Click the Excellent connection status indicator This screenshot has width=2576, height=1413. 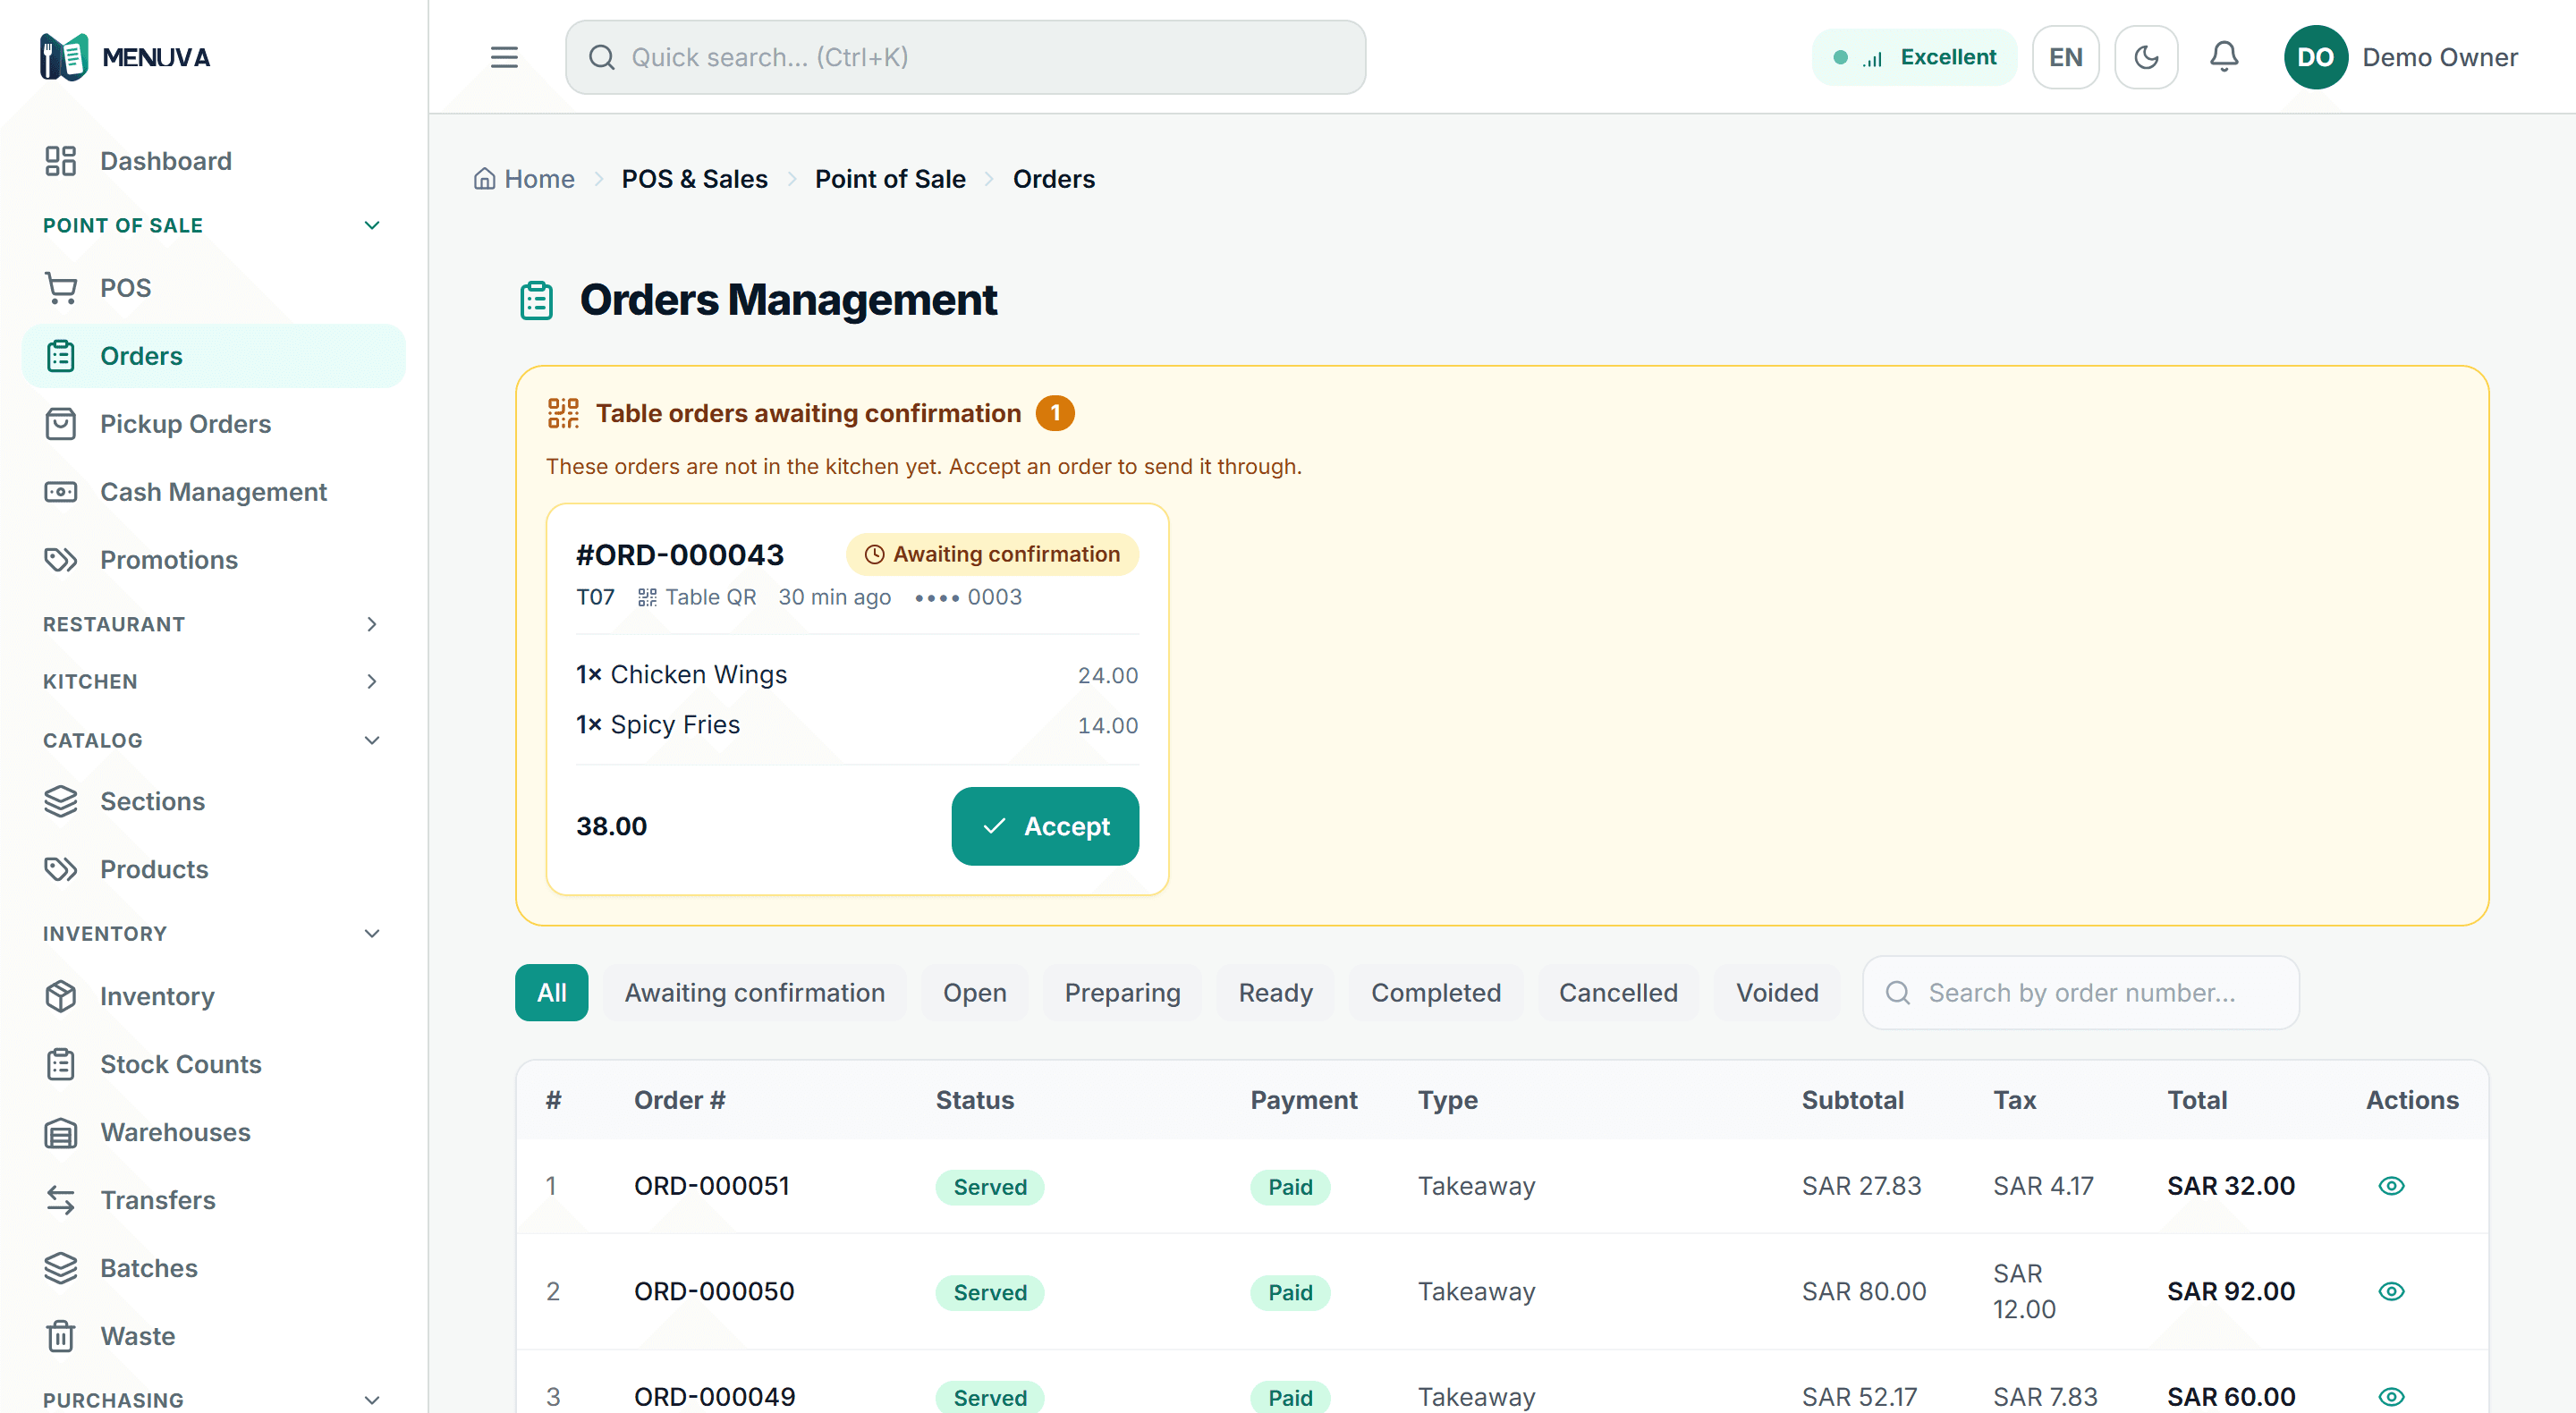(x=1913, y=57)
